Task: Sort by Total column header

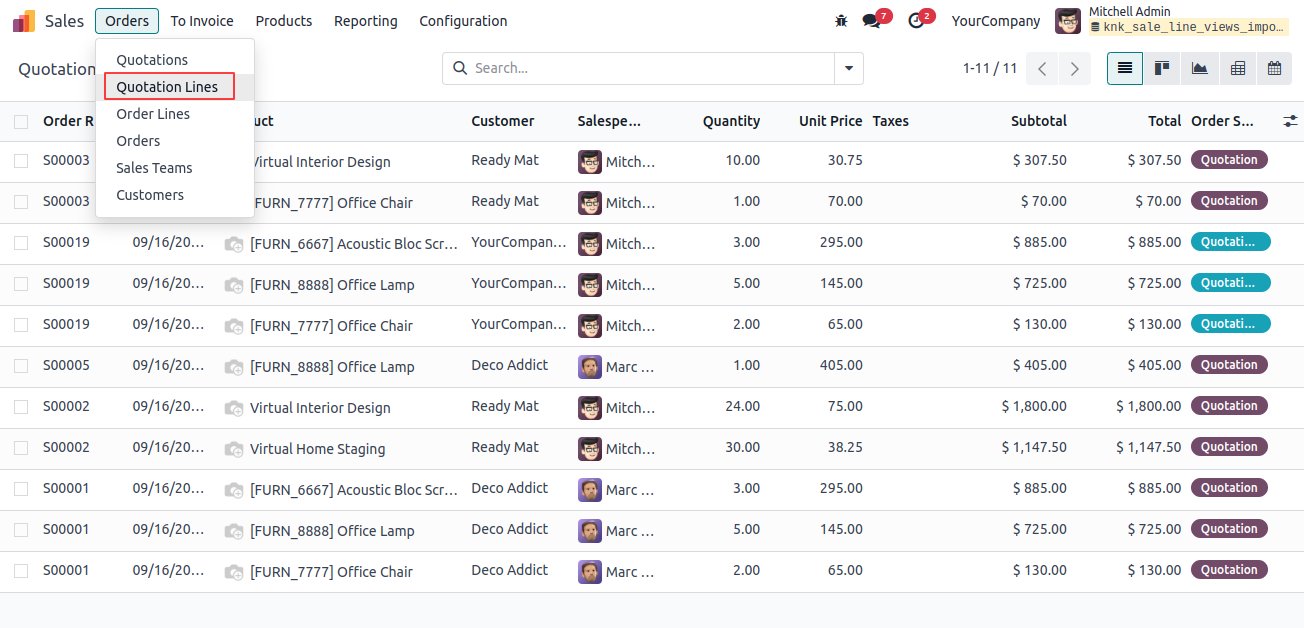Action: click(1164, 121)
